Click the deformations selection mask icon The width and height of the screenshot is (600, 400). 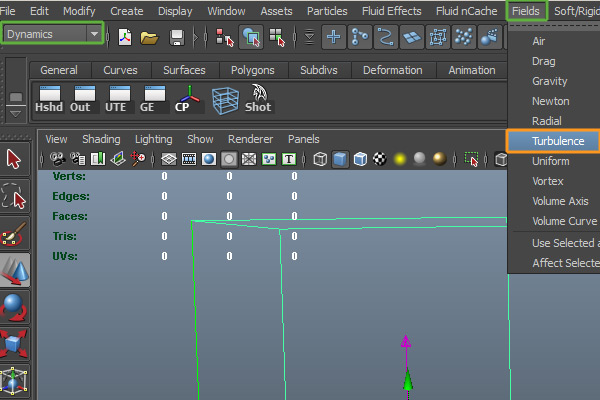(438, 37)
